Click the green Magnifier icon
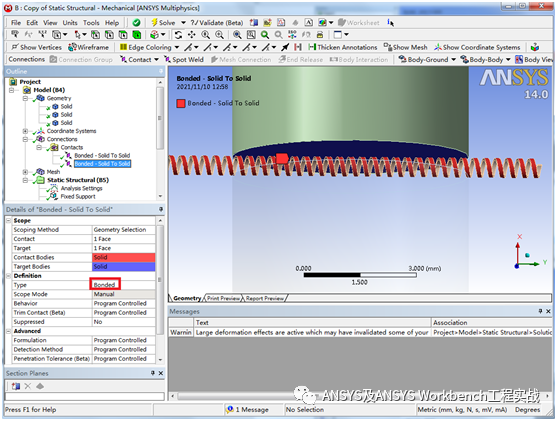The width and height of the screenshot is (557, 421). (265, 35)
